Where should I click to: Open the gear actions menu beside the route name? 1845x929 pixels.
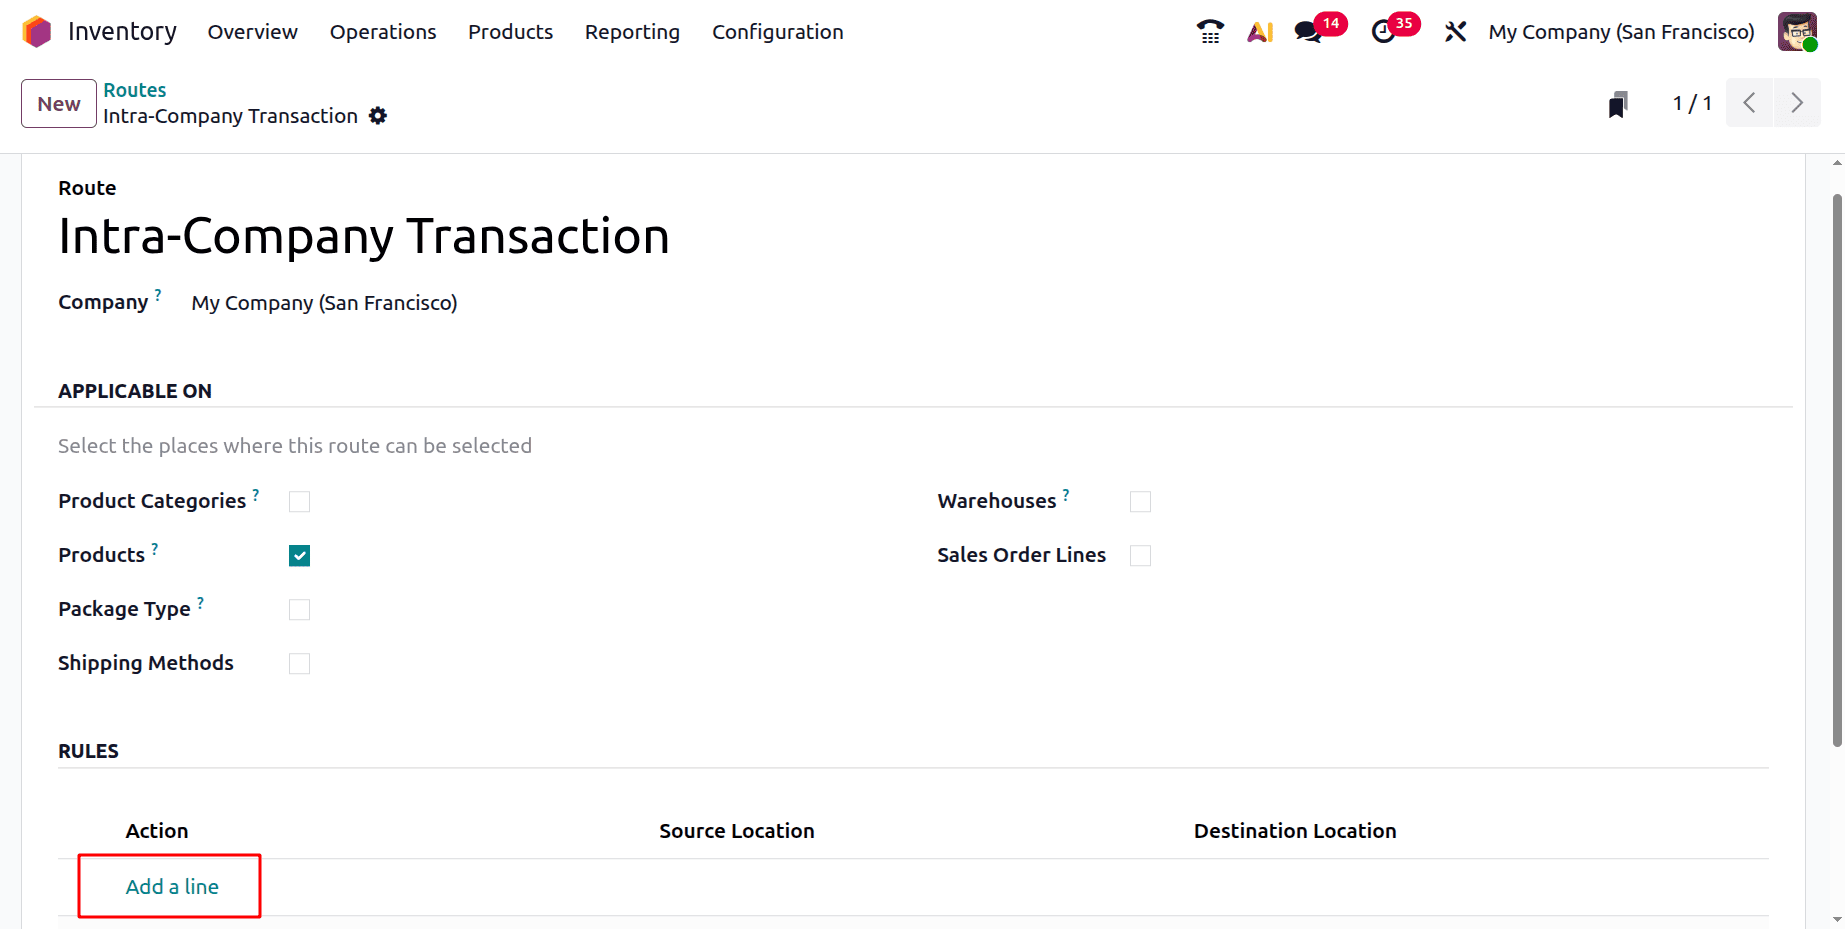coord(378,116)
